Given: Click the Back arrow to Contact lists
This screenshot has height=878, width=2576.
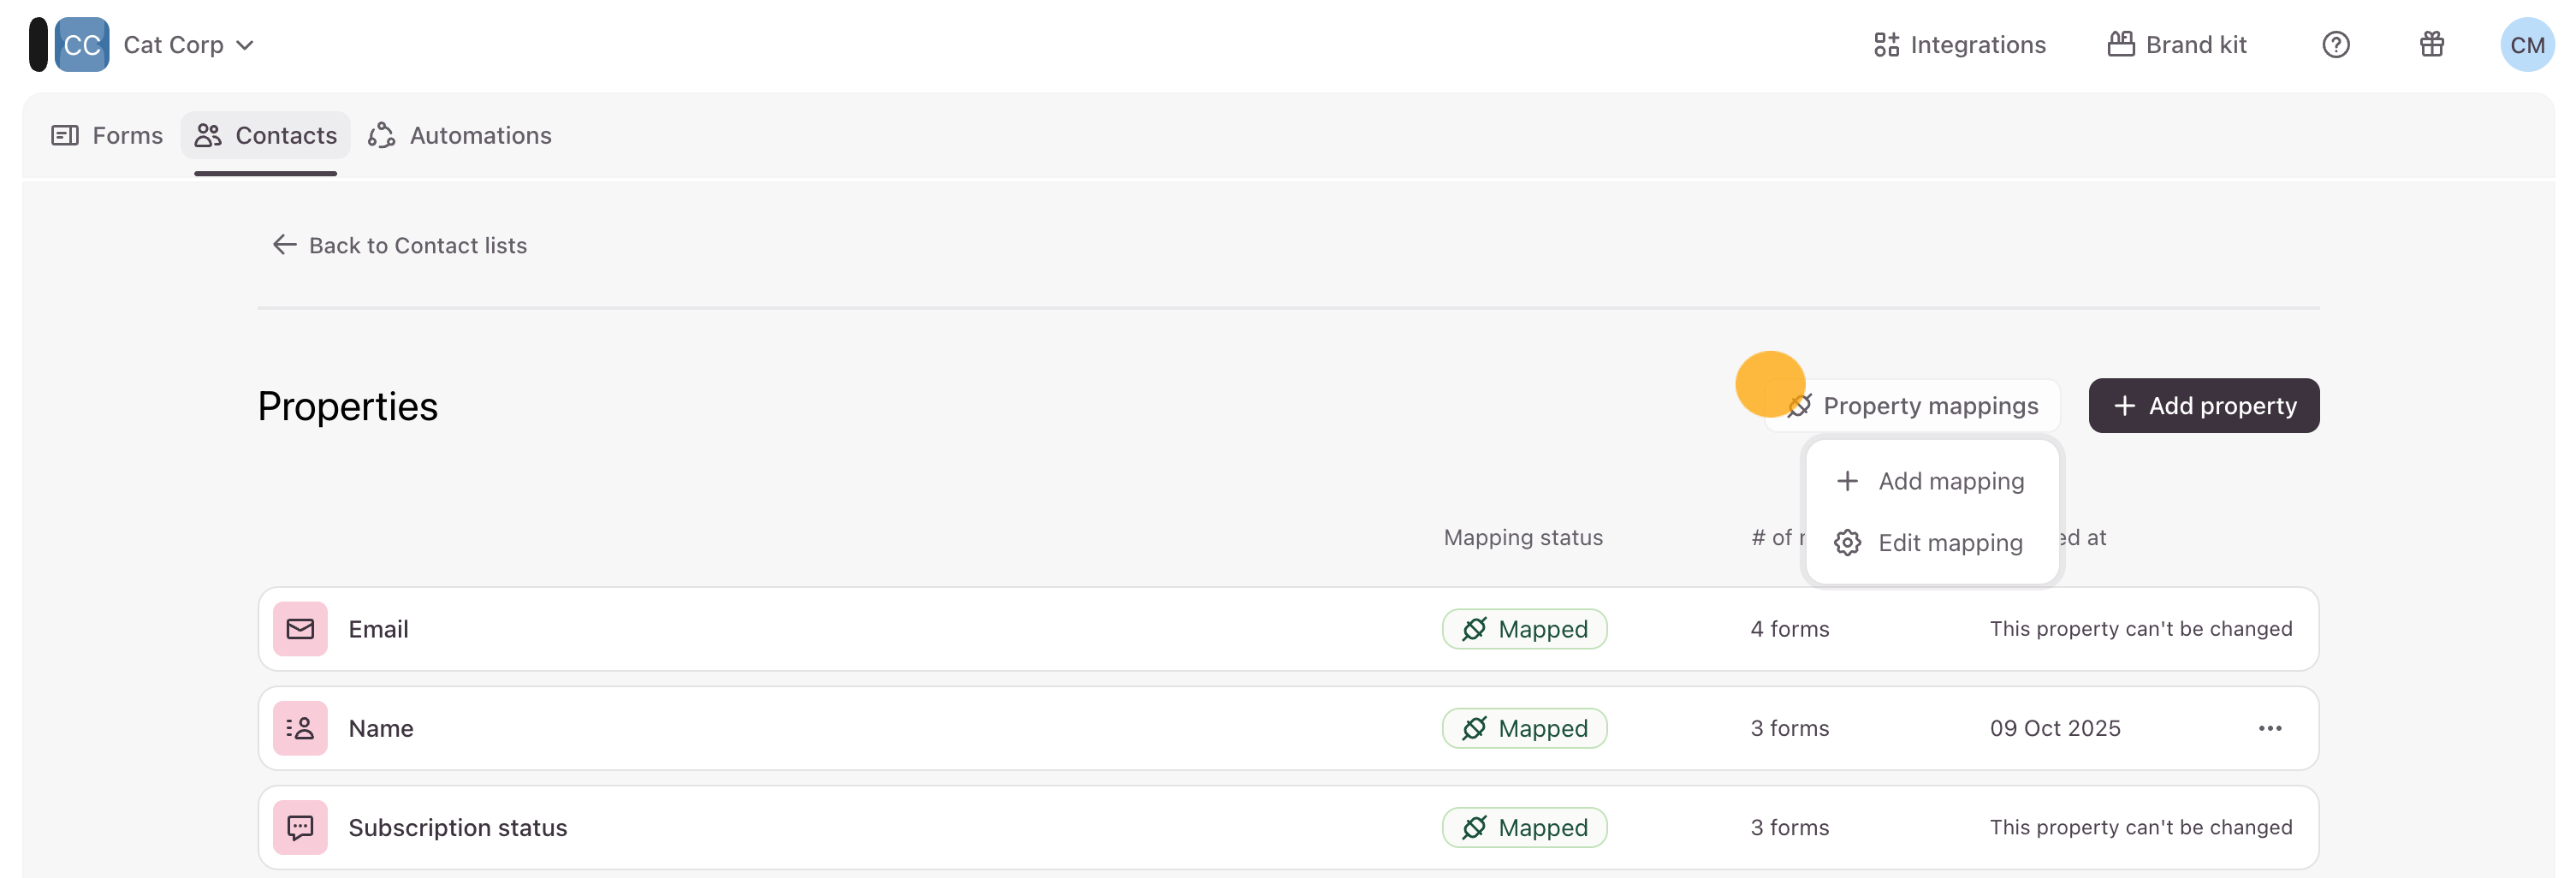Looking at the screenshot, I should 285,245.
